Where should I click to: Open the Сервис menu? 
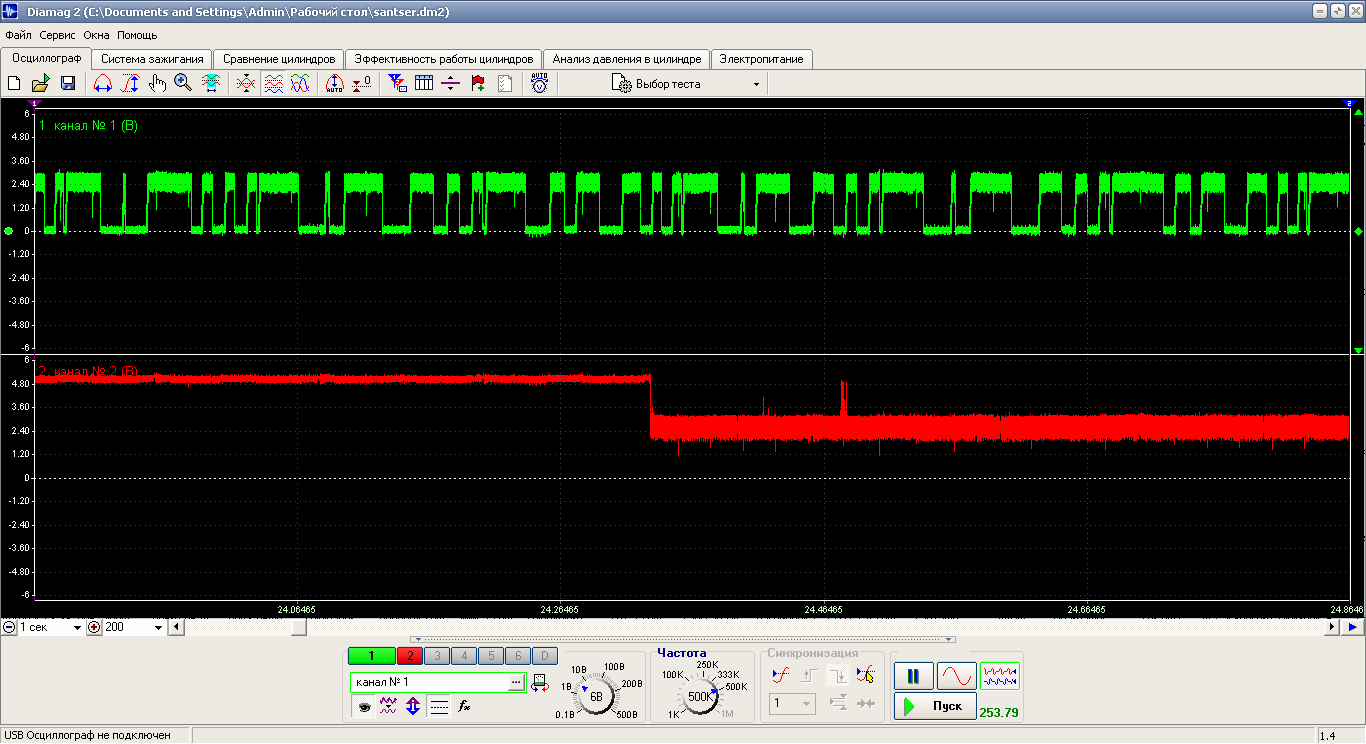click(x=58, y=35)
